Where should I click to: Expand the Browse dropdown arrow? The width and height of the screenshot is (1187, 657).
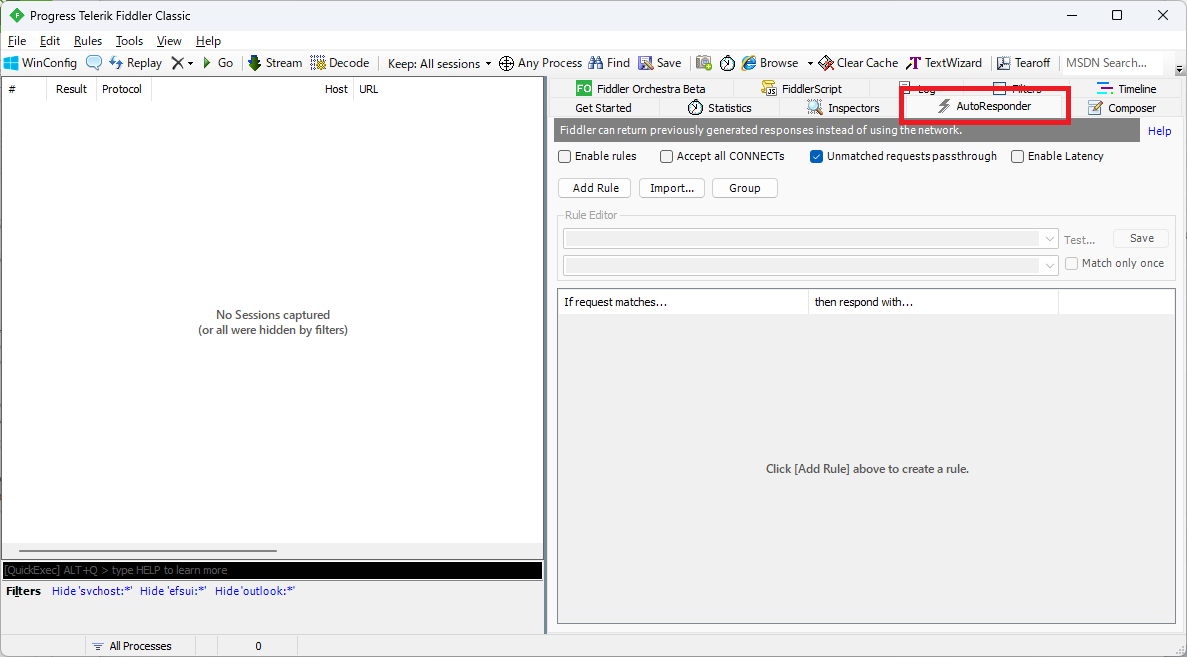click(809, 64)
